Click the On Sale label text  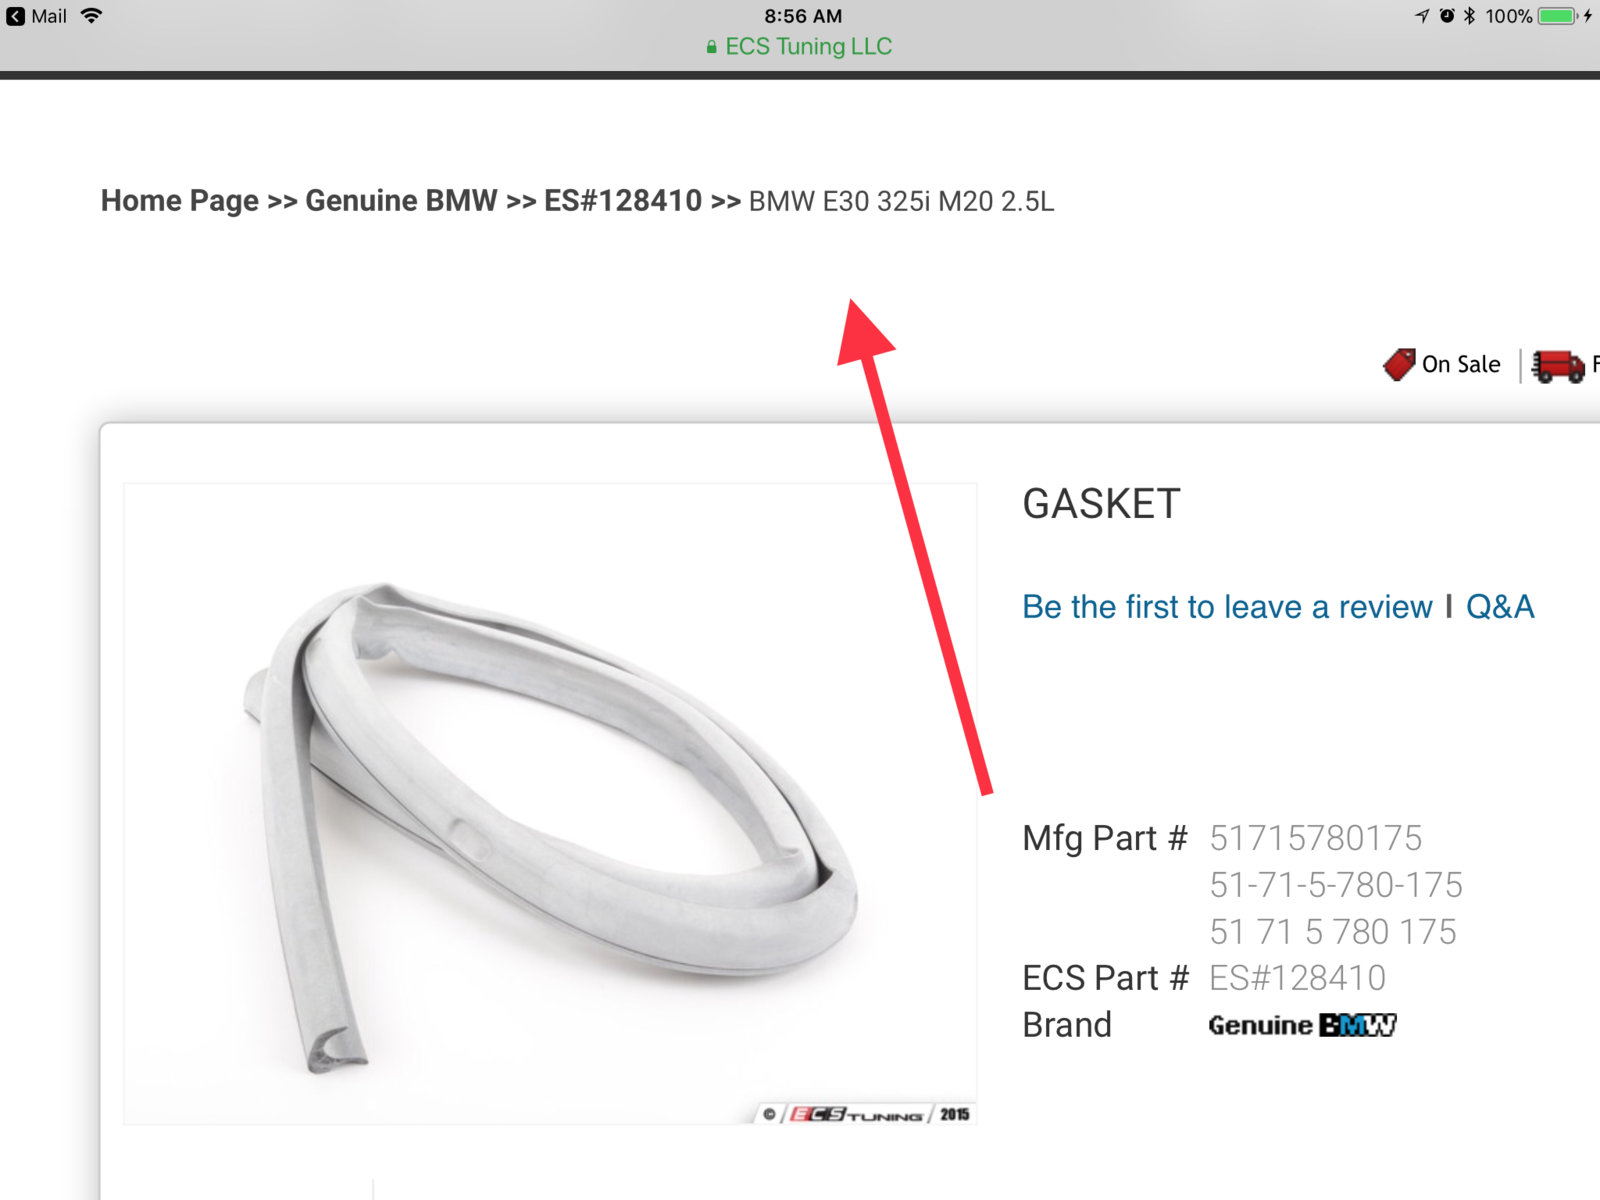(x=1461, y=365)
